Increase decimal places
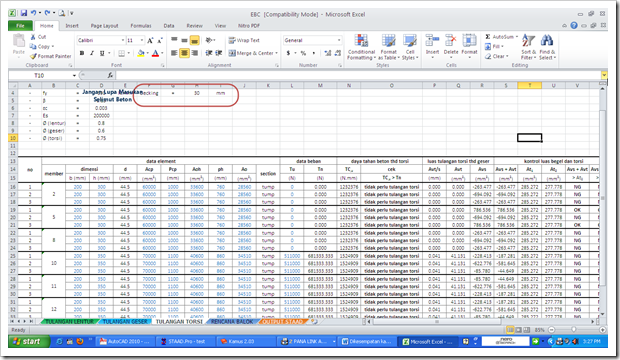620x360 pixels. [x=328, y=53]
